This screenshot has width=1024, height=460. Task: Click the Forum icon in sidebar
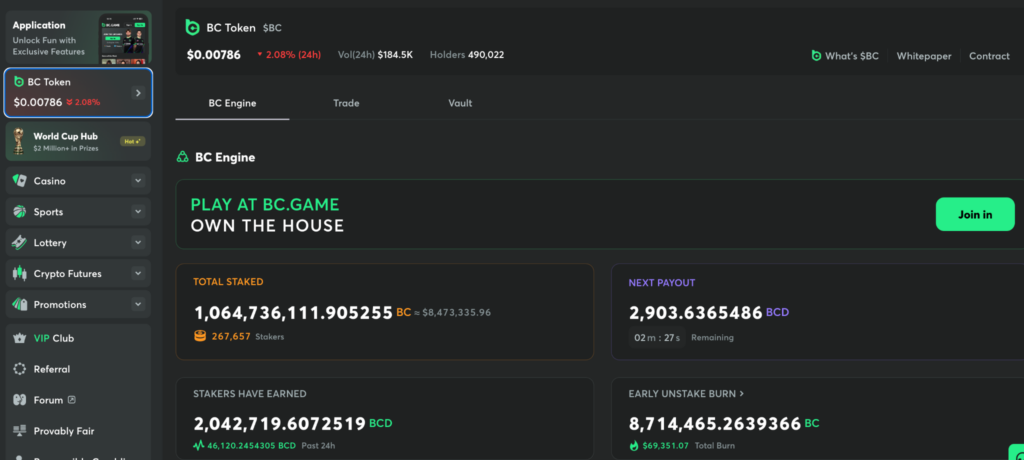pos(20,400)
